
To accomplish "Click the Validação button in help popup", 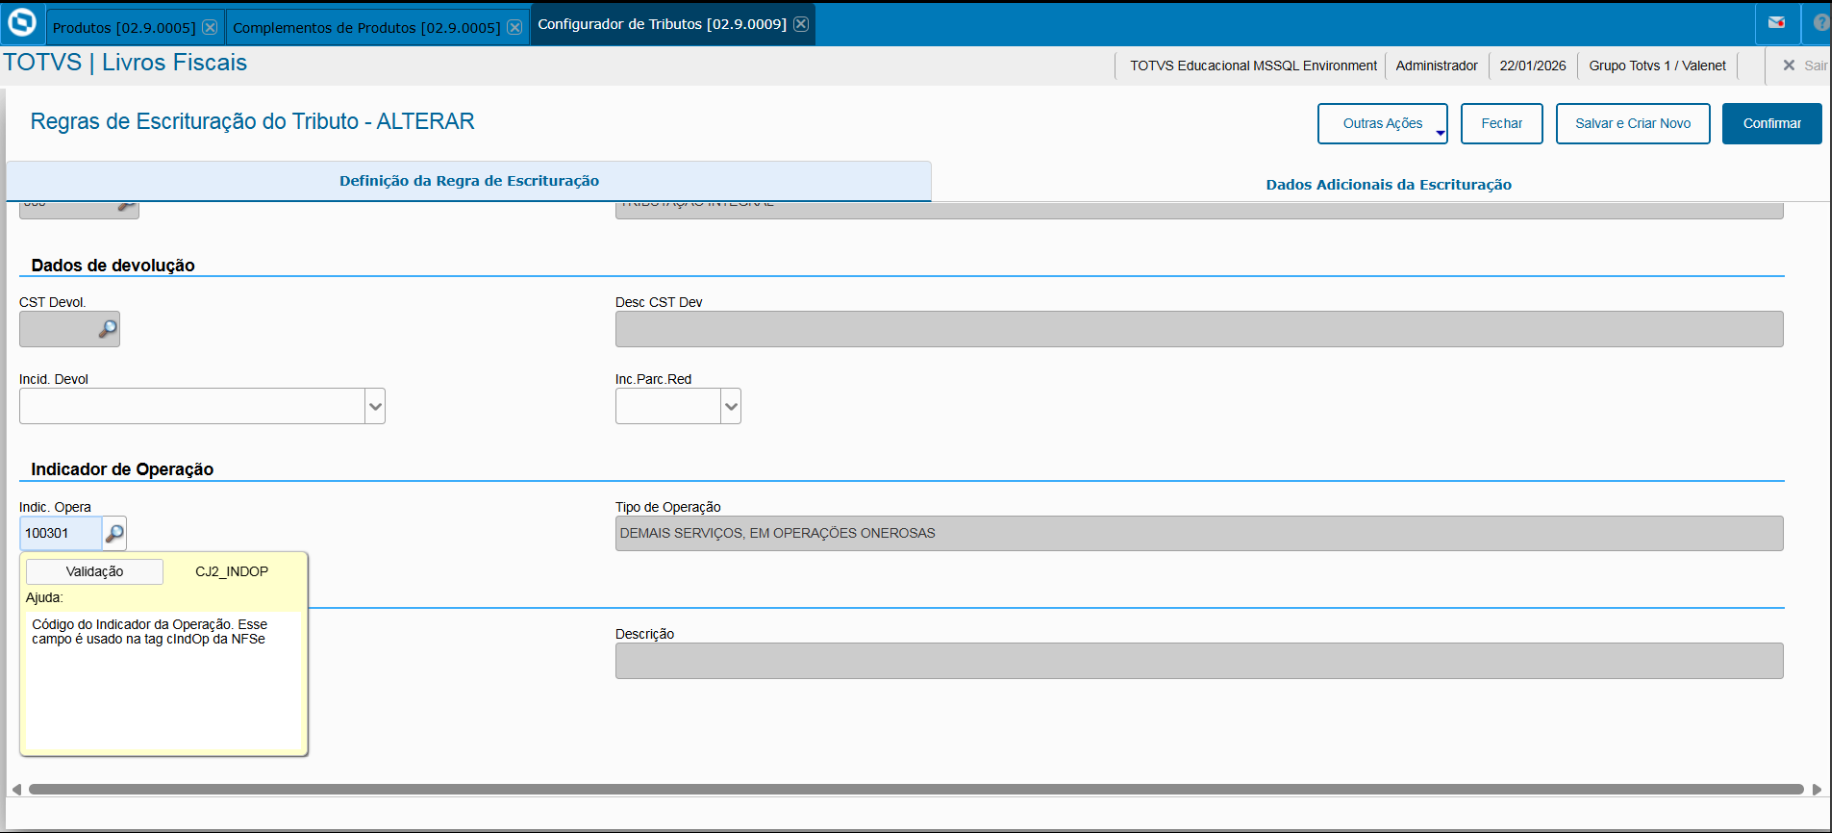I will pos(95,572).
